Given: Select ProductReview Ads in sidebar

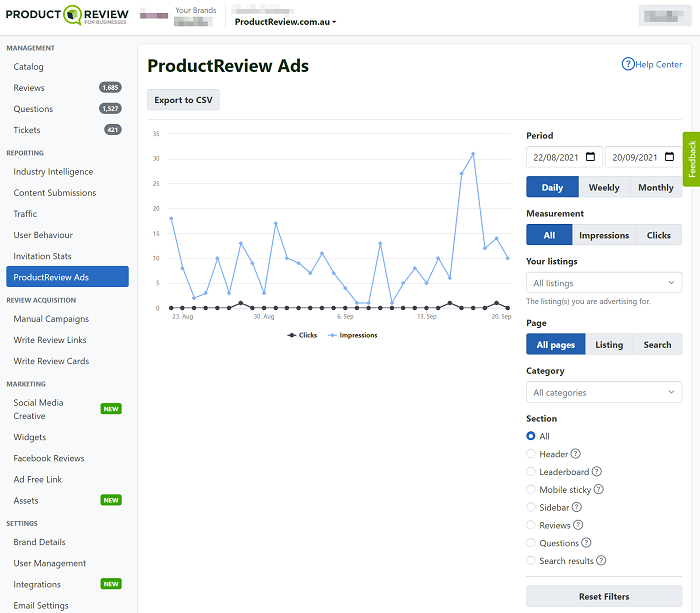Looking at the screenshot, I should [67, 277].
